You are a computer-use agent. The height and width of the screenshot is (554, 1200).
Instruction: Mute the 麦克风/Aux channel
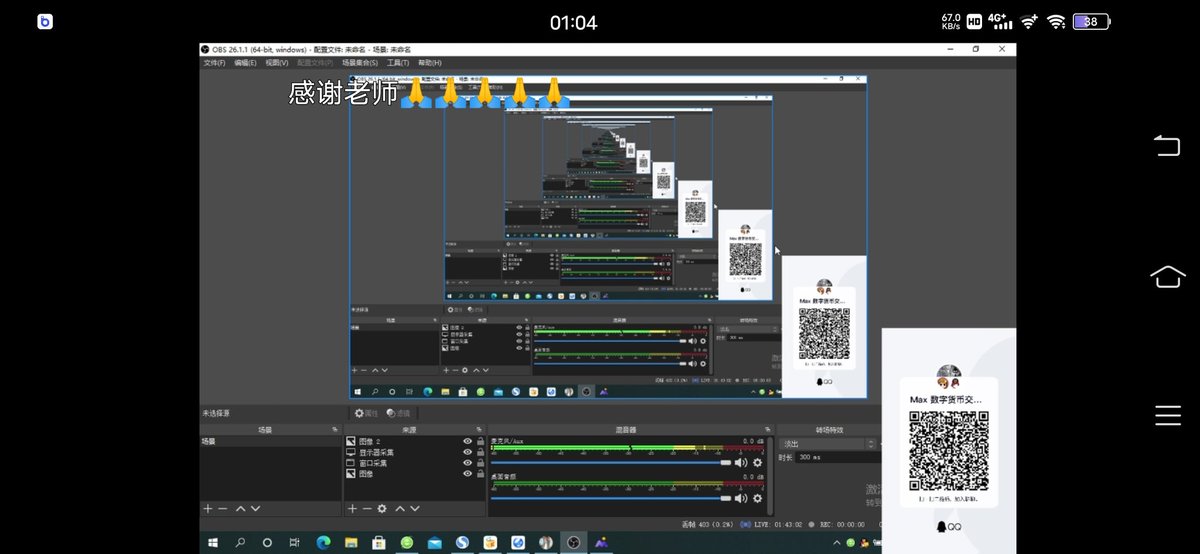pos(741,462)
